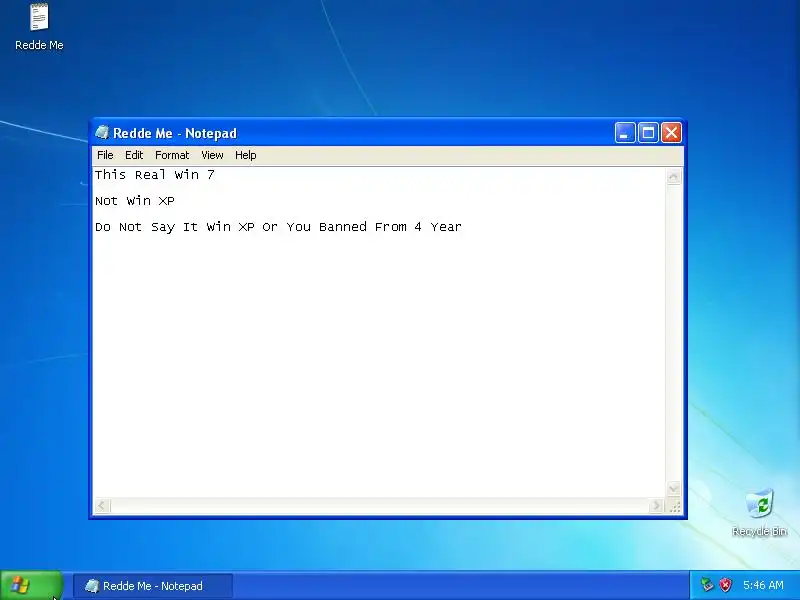The image size is (800, 600).
Task: Click the 5:46 AM taskbar clock
Action: [763, 585]
